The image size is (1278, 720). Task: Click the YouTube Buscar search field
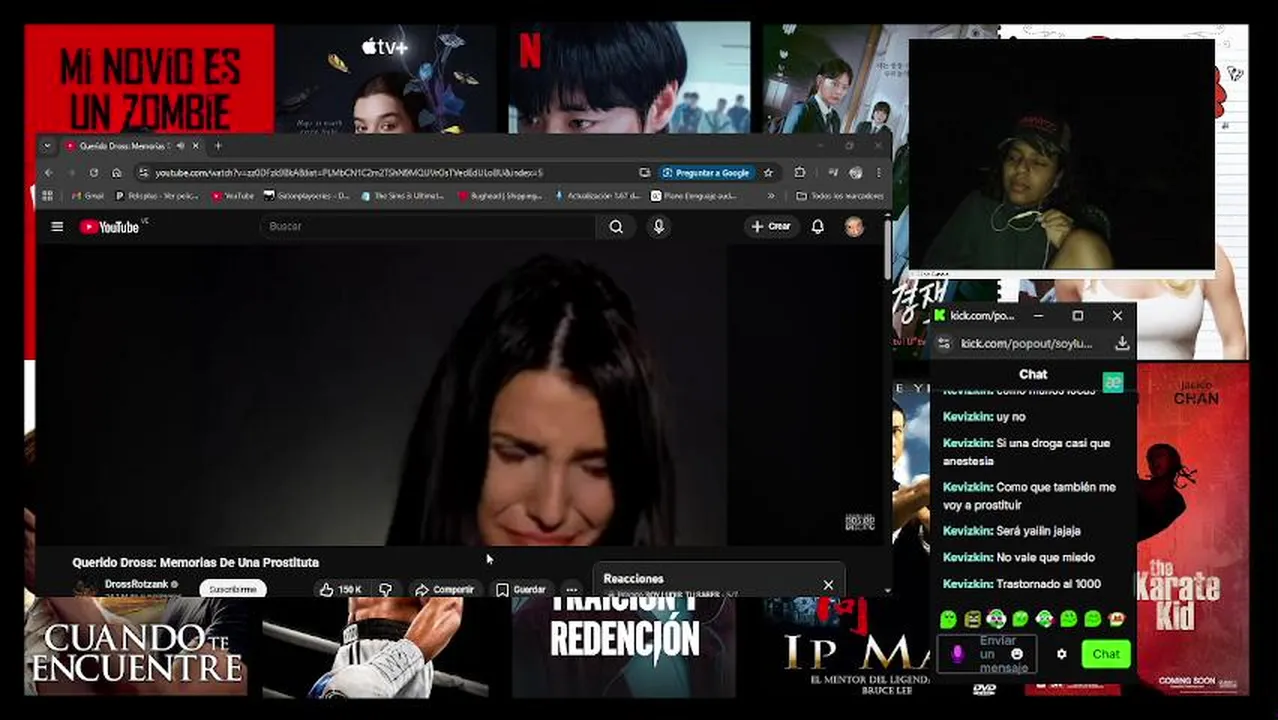click(x=428, y=227)
